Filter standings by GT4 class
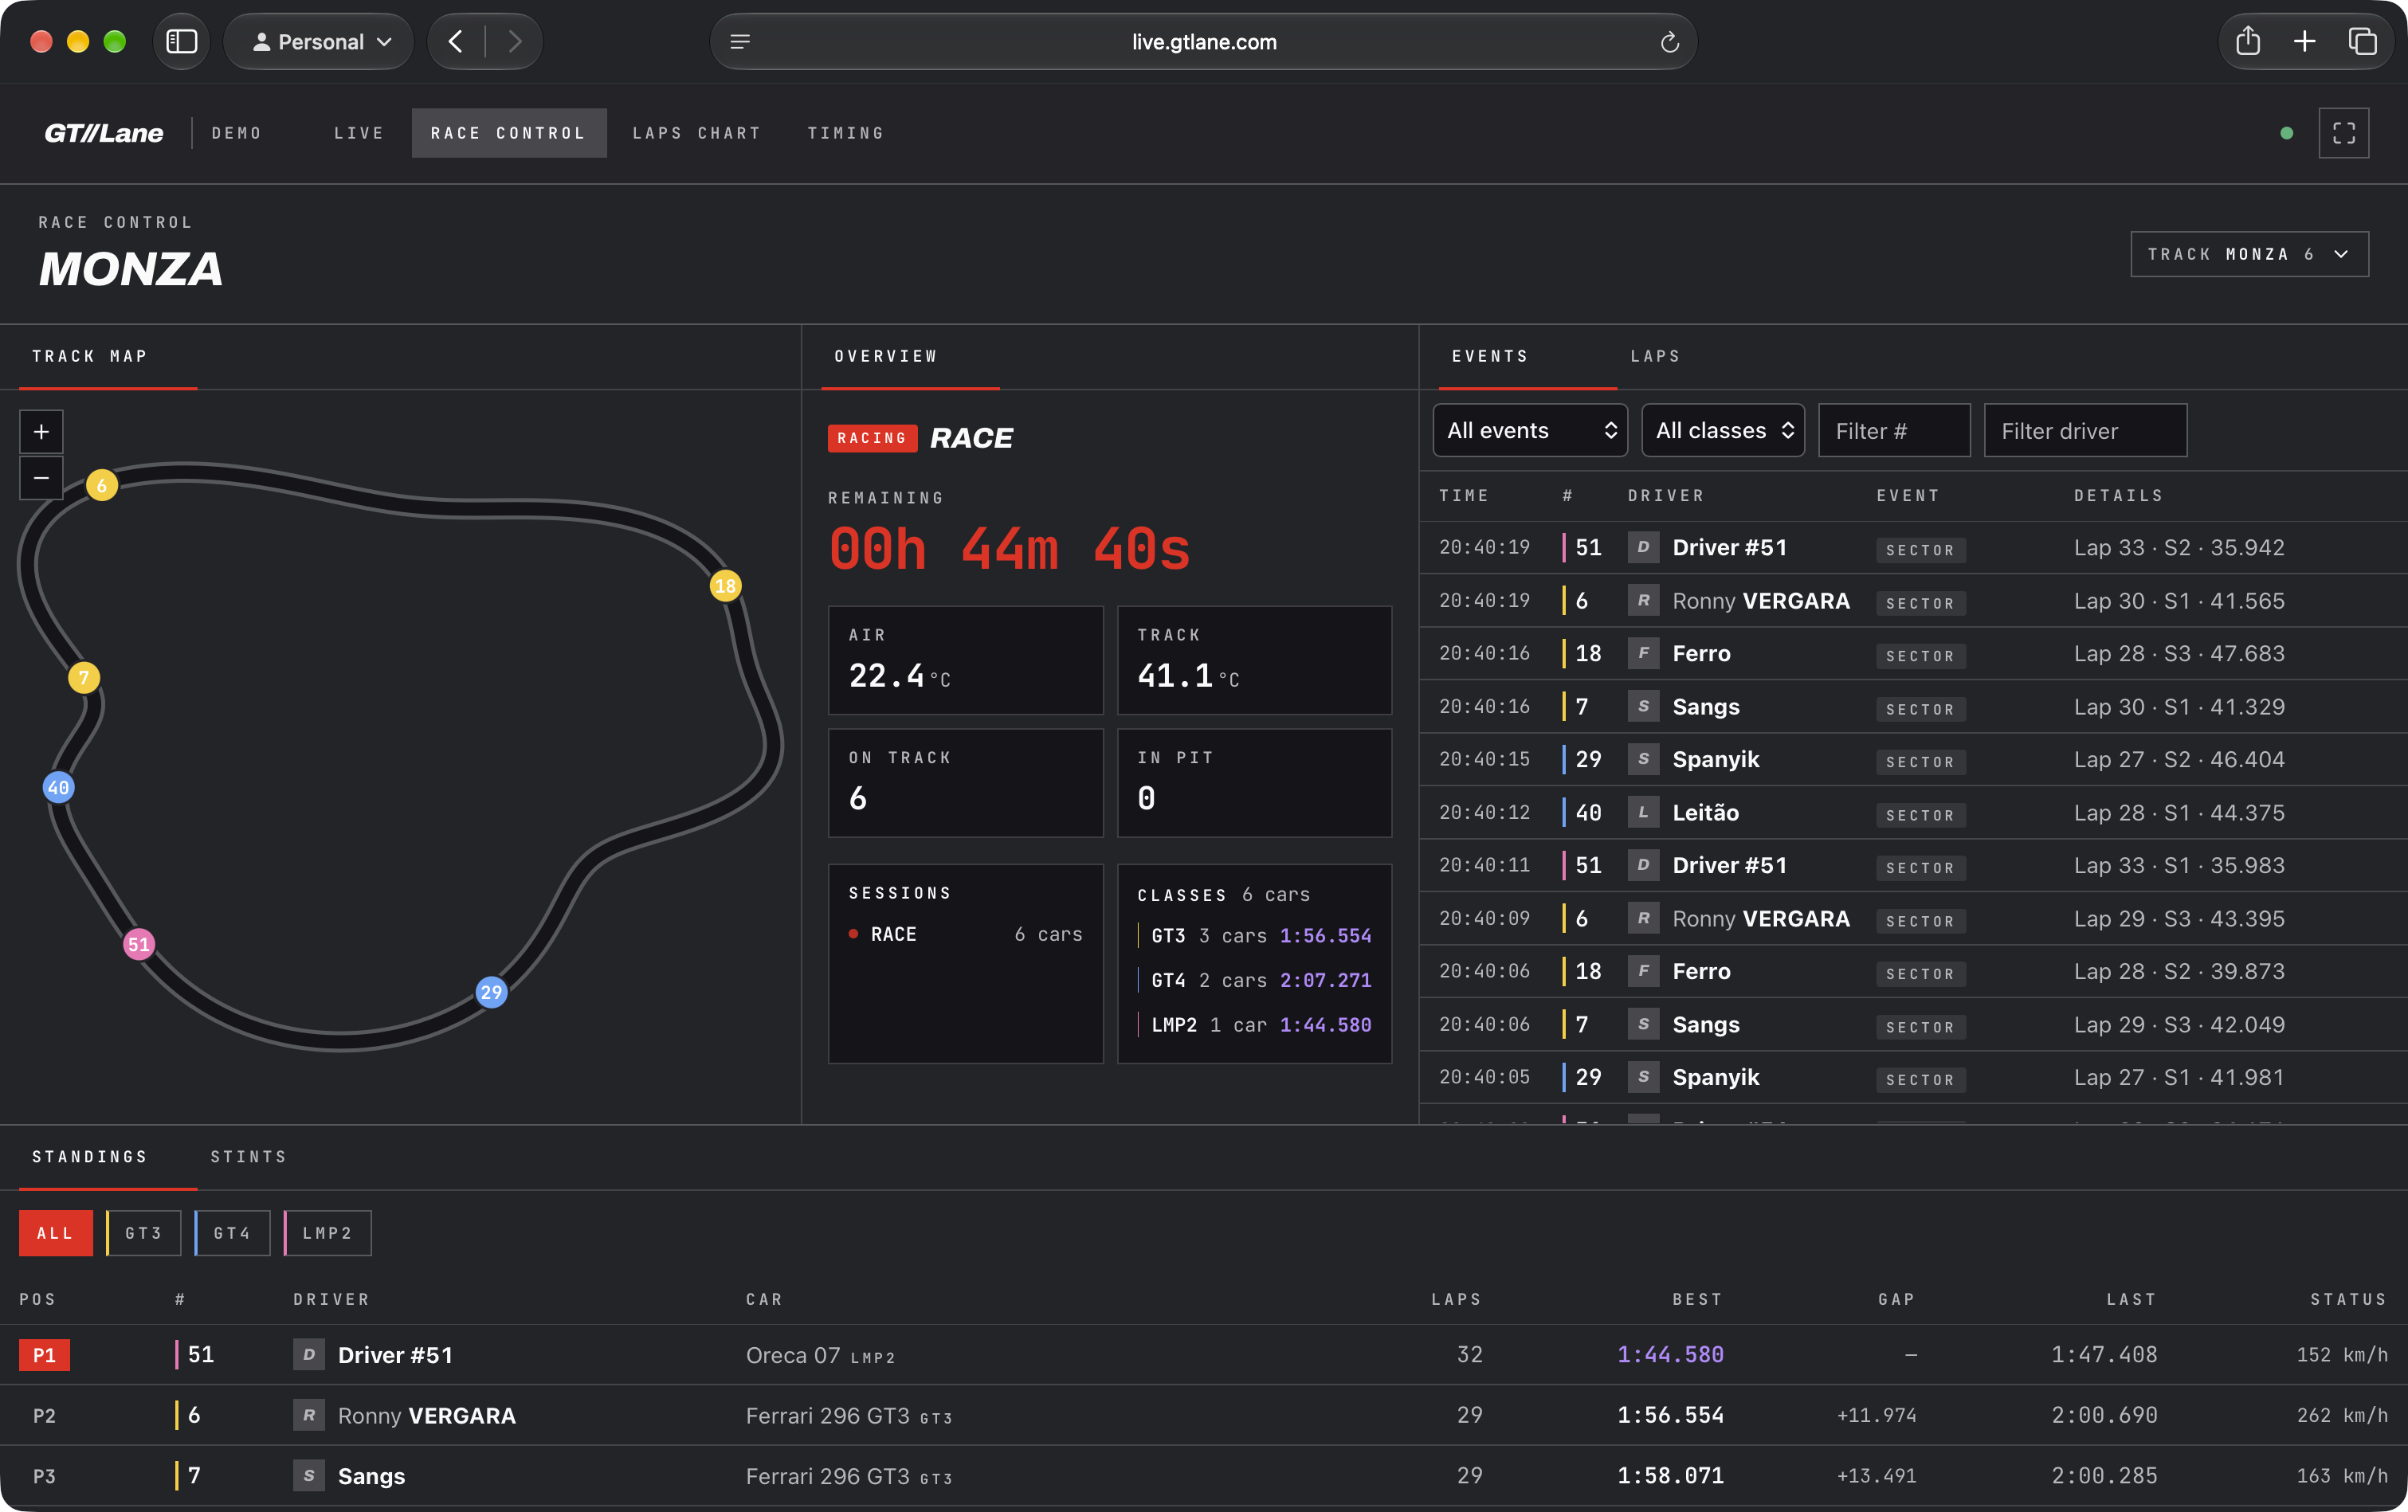The height and width of the screenshot is (1512, 2408). coord(232,1233)
